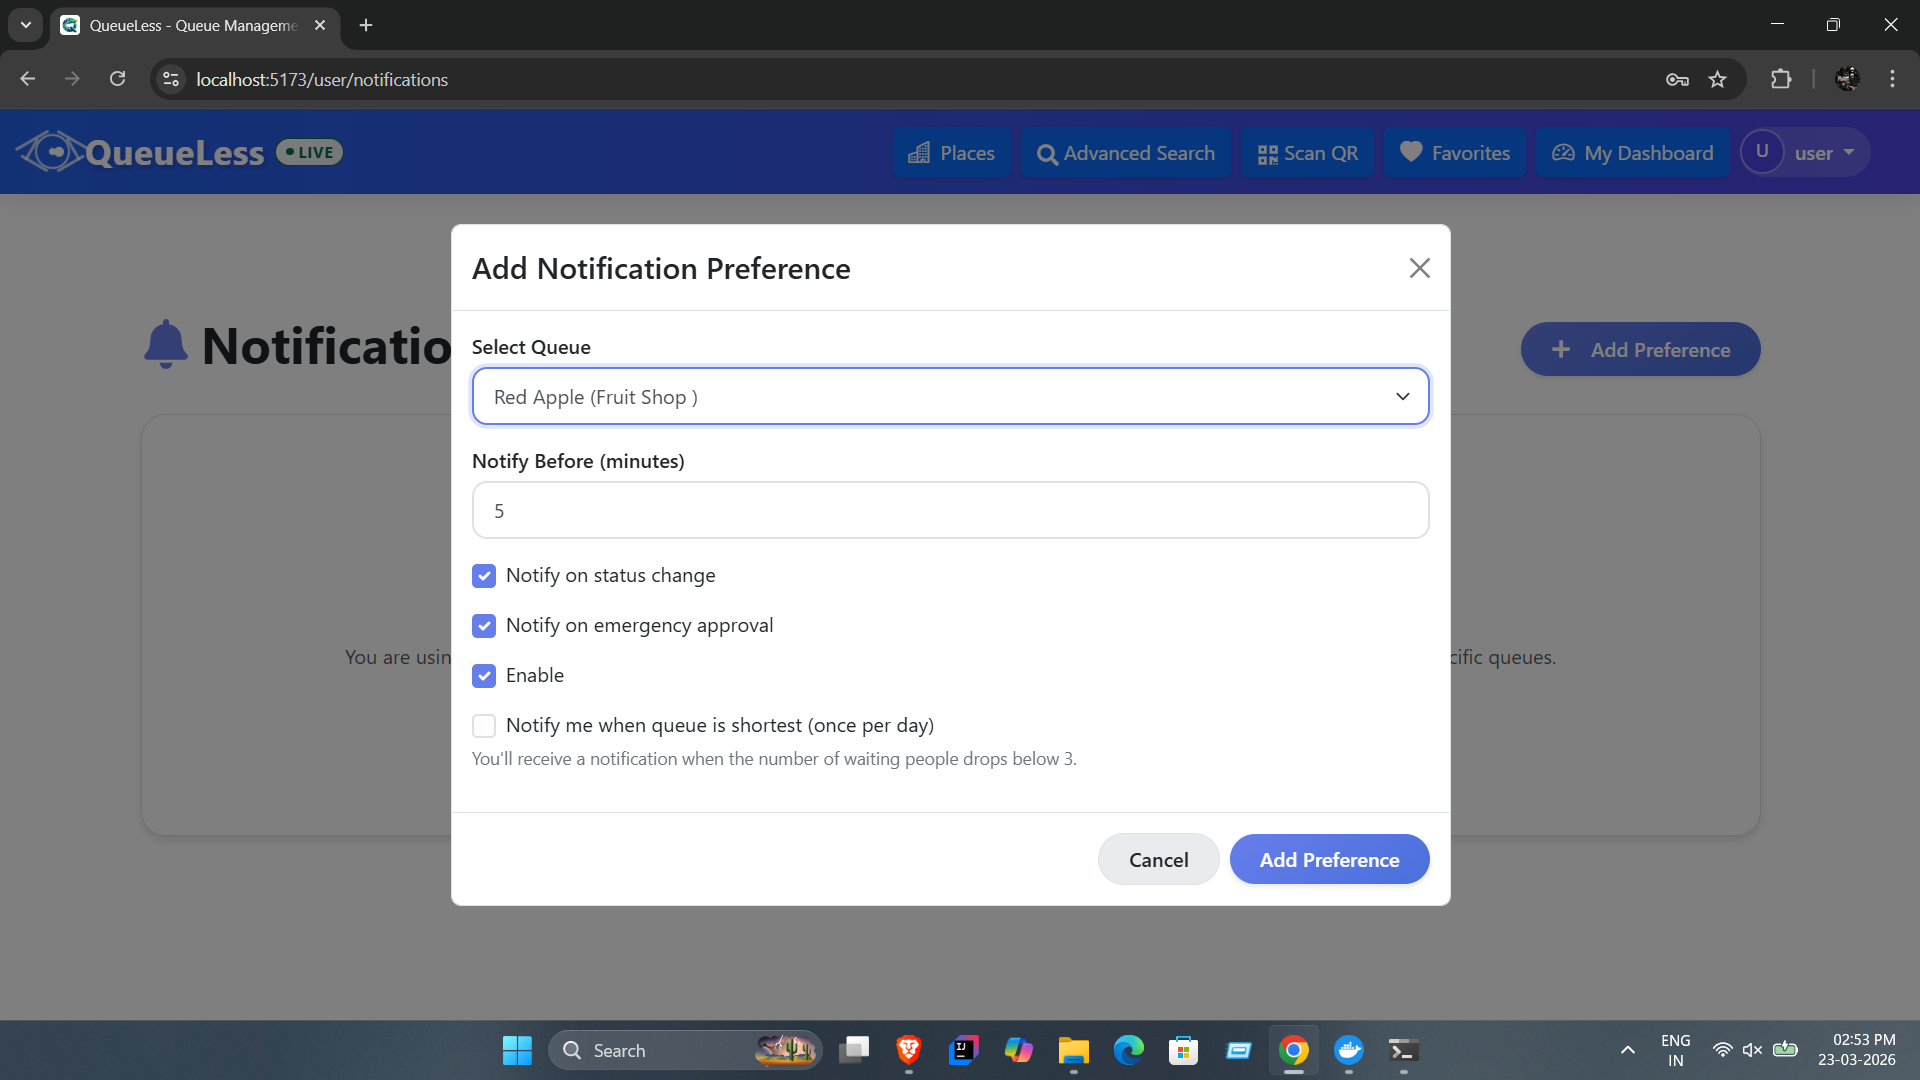Click the QueueLess logo
1920x1080 pixels.
click(x=140, y=152)
